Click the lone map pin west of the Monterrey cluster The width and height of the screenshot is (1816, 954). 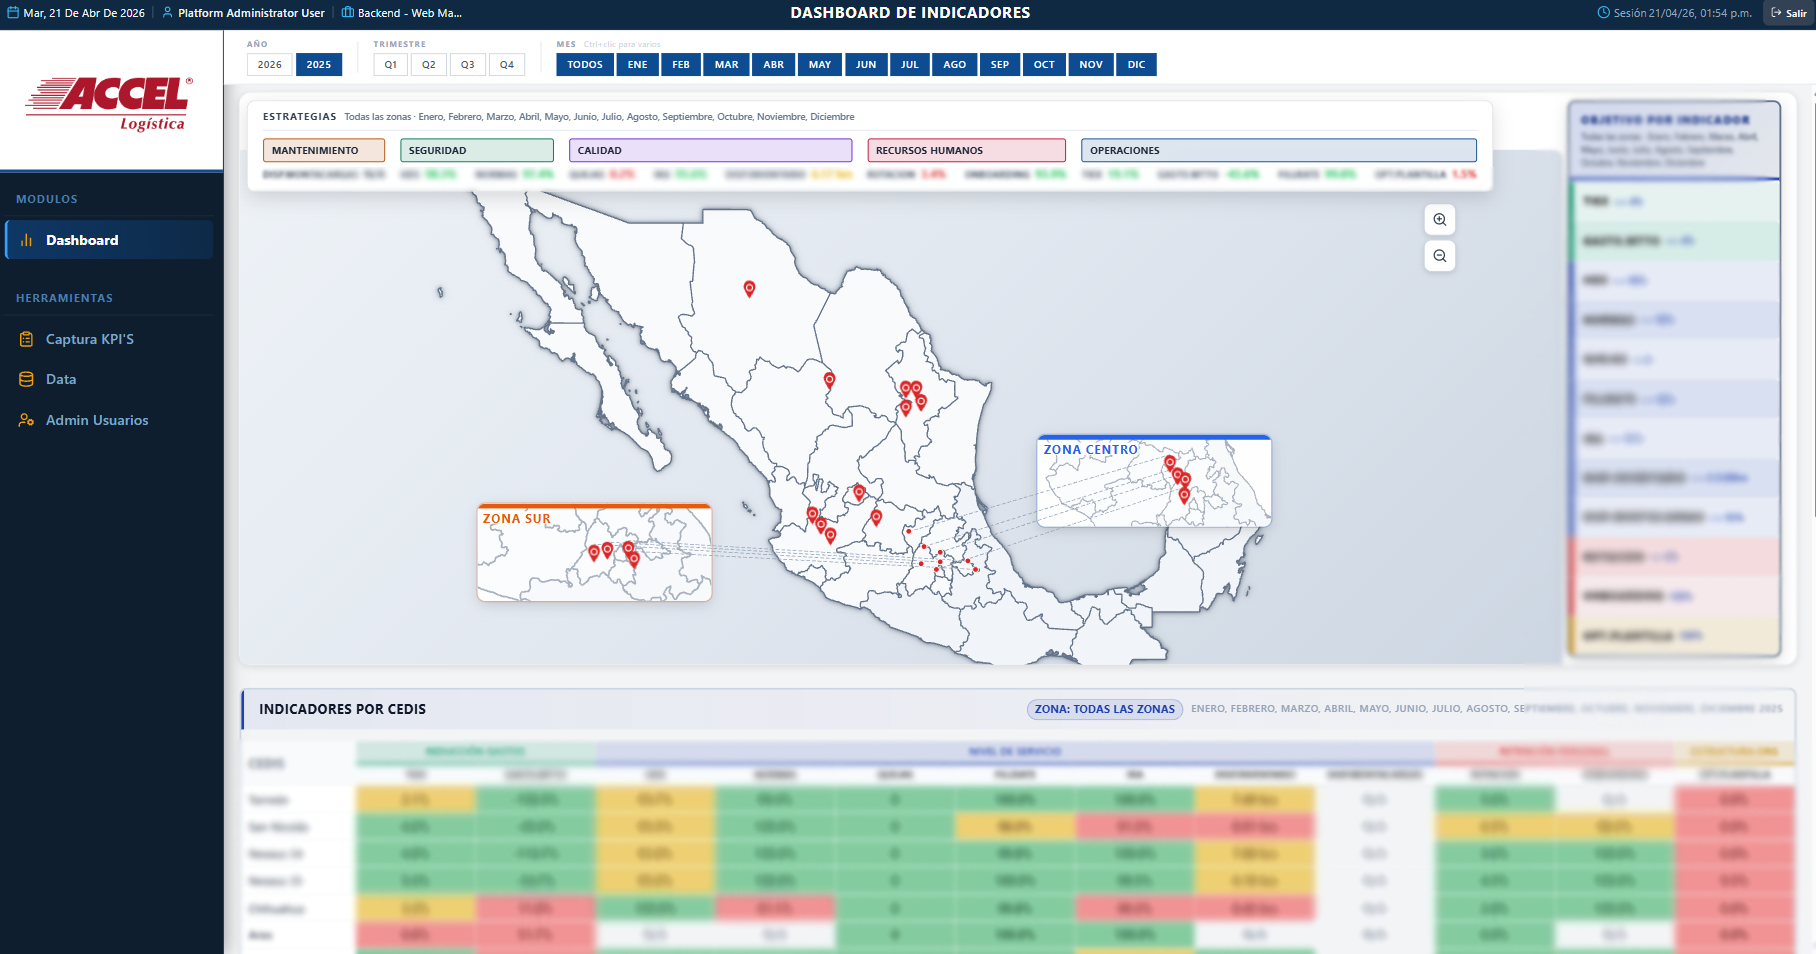coord(829,379)
